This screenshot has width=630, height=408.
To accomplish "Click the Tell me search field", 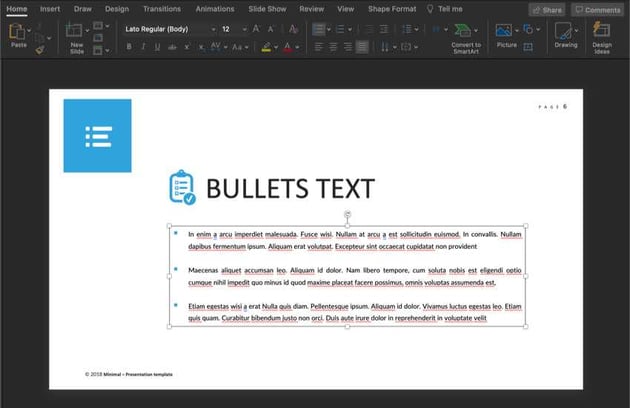I will (x=450, y=9).
